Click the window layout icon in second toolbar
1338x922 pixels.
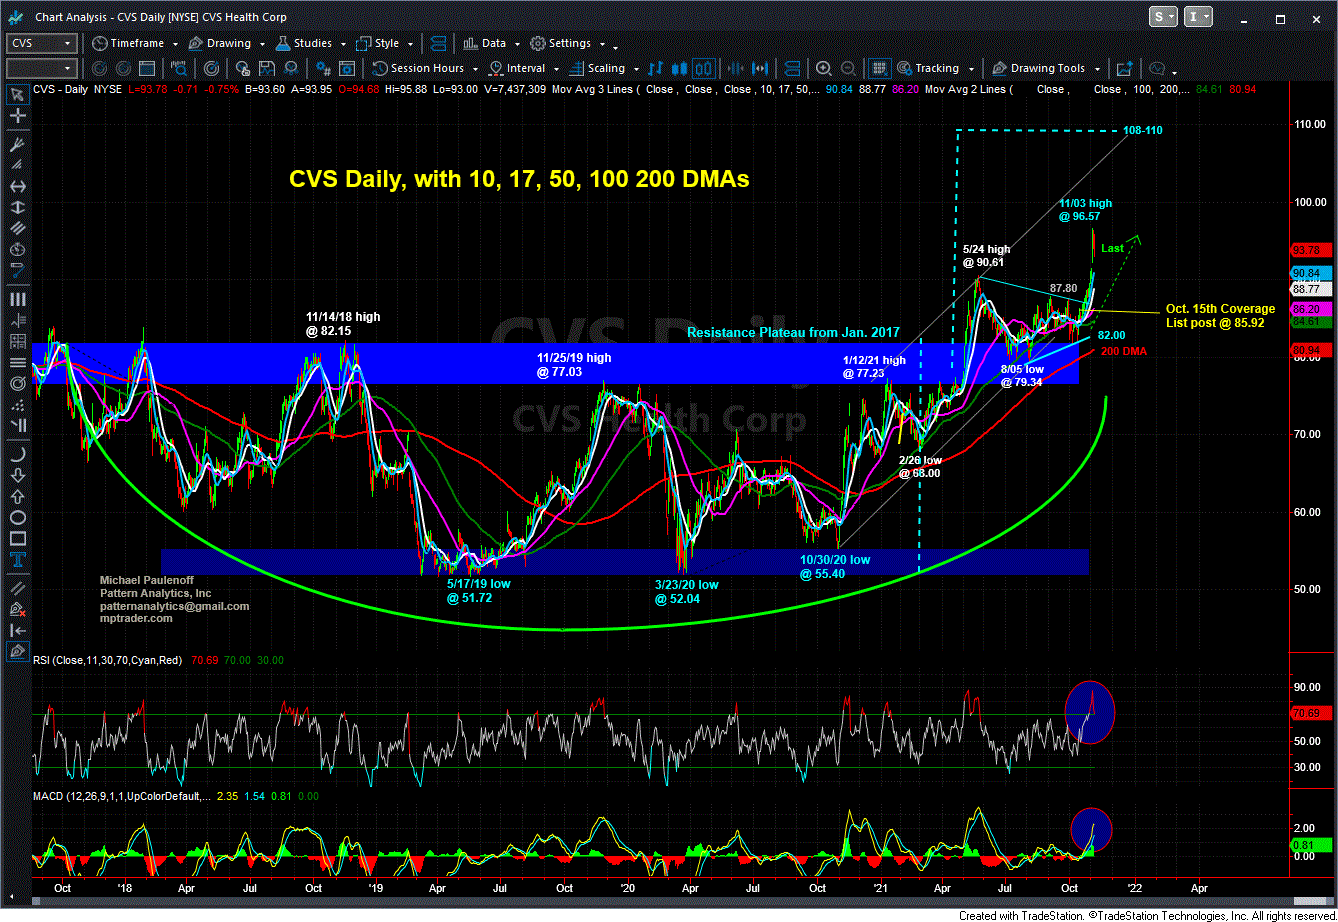pyautogui.click(x=147, y=68)
